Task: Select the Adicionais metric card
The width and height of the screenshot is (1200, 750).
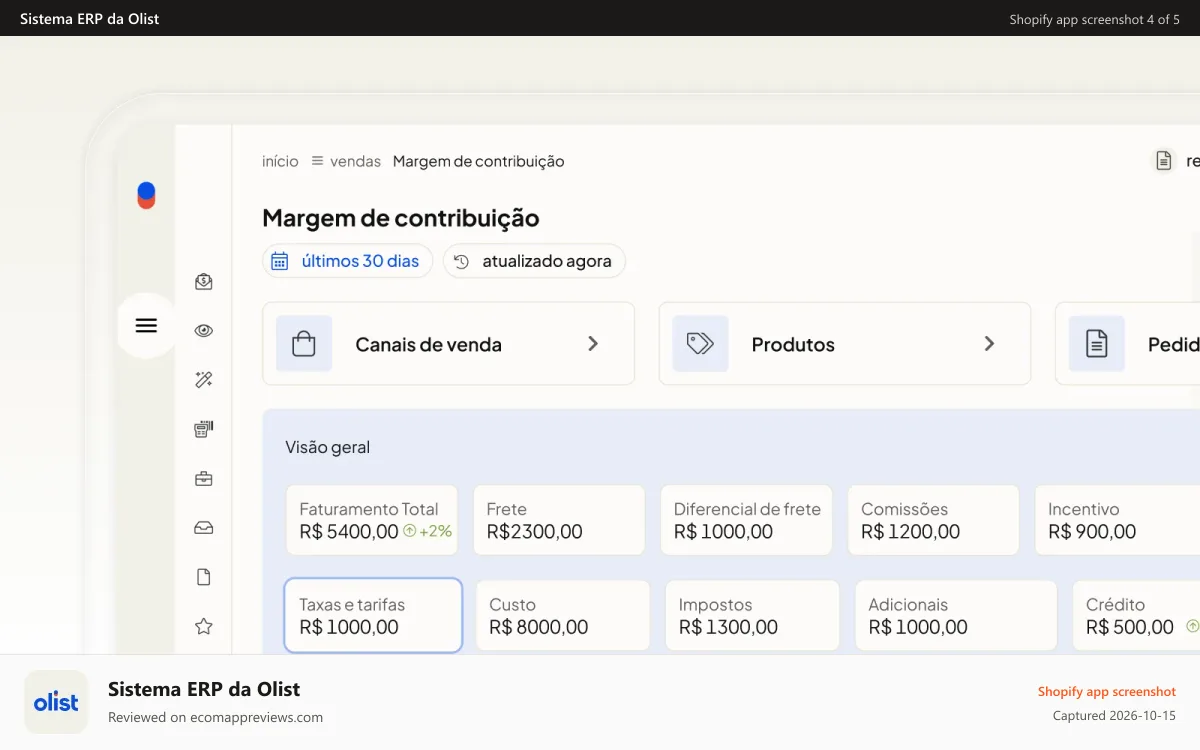Action: [x=956, y=616]
